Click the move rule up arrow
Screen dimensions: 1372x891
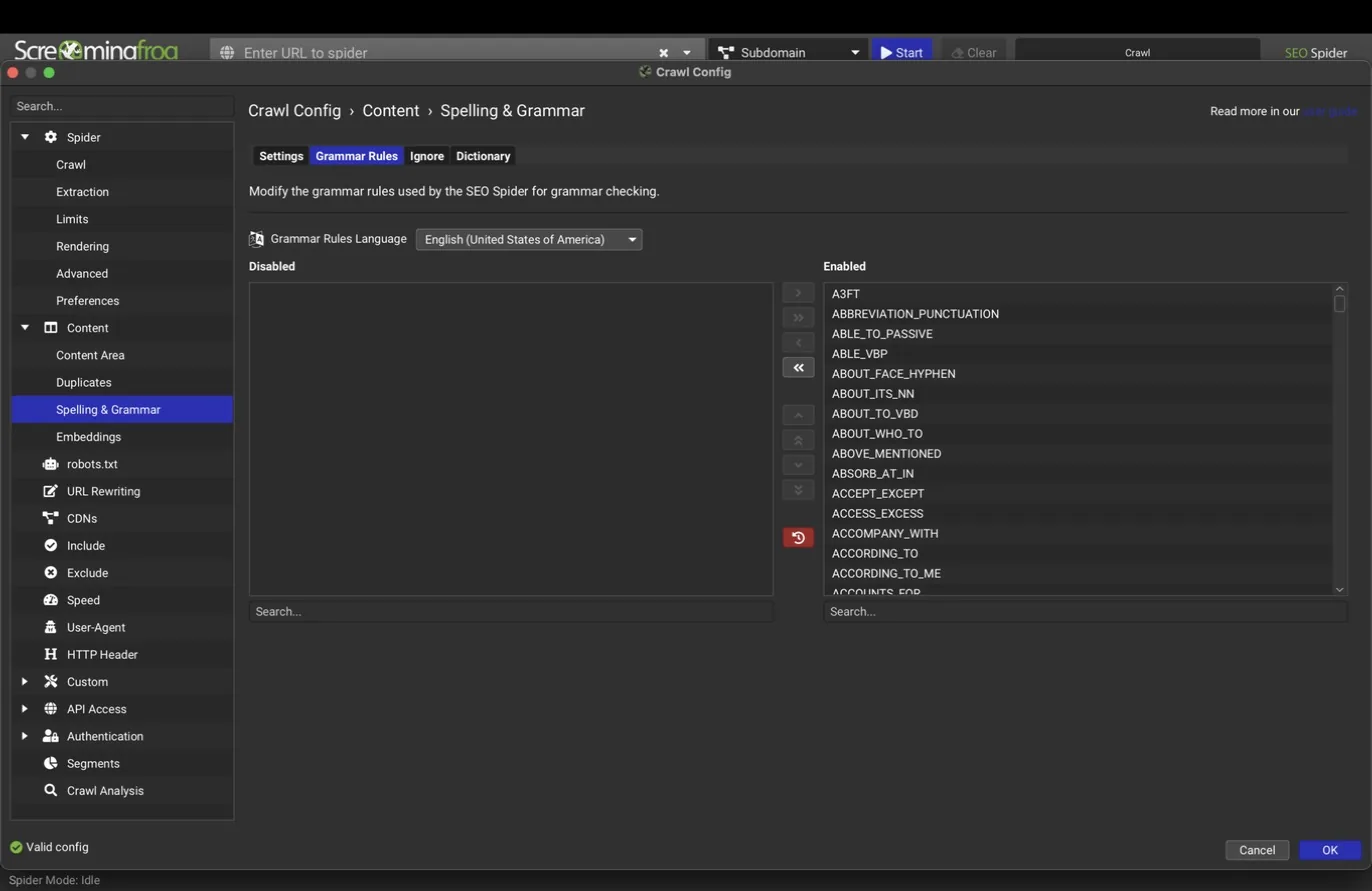point(798,415)
